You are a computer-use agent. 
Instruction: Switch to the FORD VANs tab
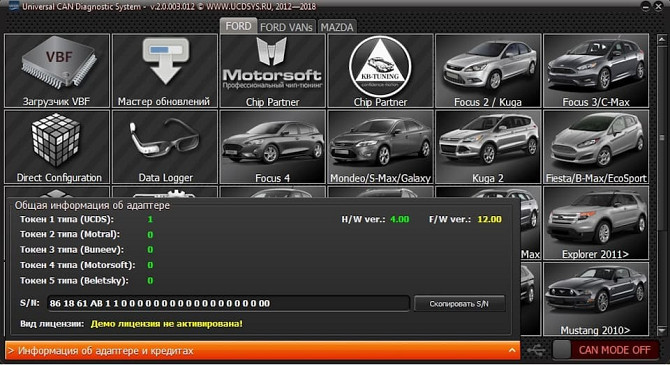click(x=286, y=27)
